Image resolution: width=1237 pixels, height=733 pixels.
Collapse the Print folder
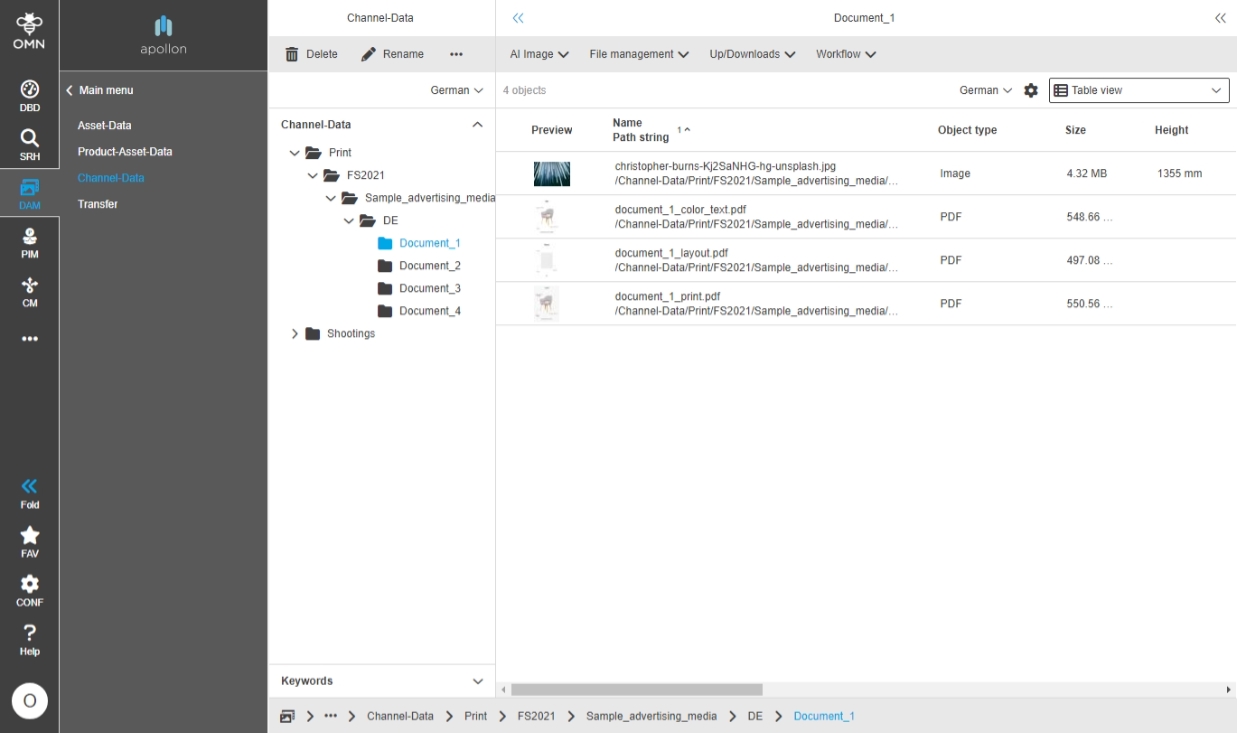click(x=294, y=153)
